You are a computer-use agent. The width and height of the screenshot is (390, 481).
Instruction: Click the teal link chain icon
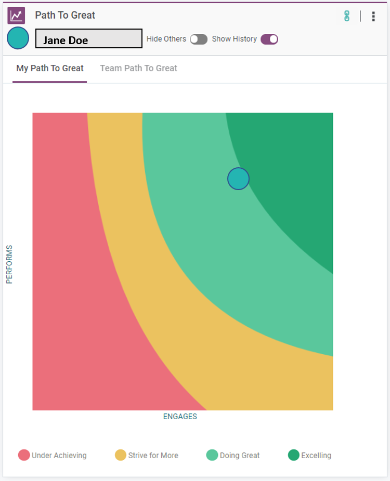click(x=347, y=16)
